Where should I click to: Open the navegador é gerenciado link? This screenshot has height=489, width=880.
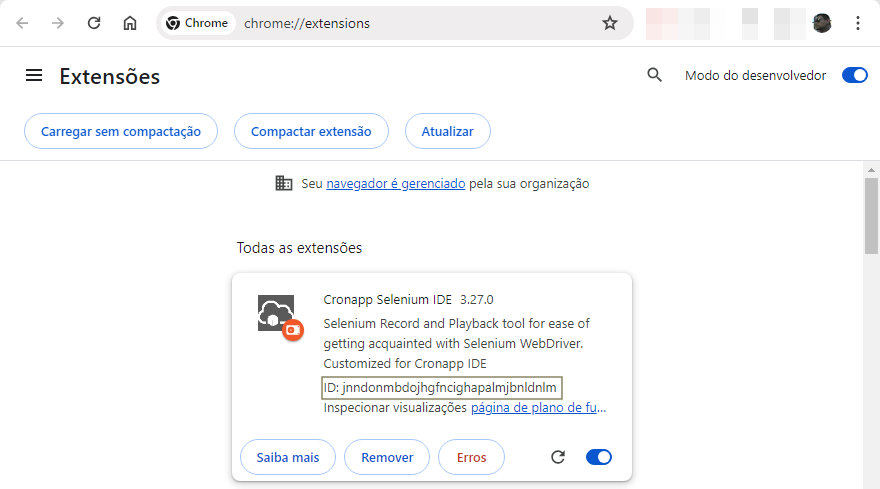[x=396, y=184]
